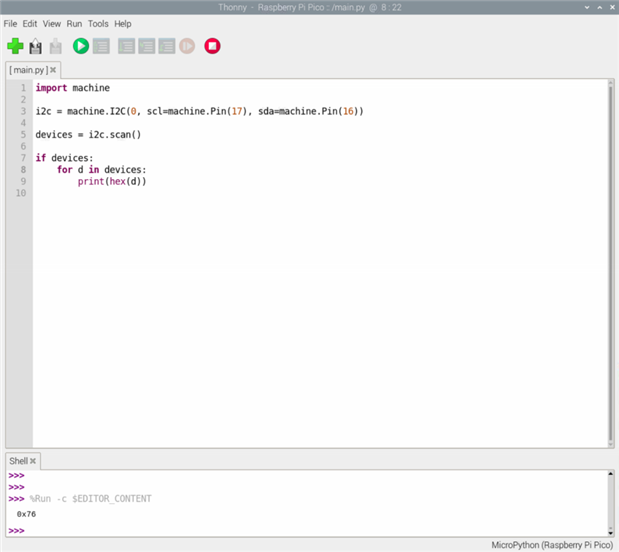Image resolution: width=619 pixels, height=552 pixels.
Task: Click the Debug current script icon
Action: coord(101,46)
